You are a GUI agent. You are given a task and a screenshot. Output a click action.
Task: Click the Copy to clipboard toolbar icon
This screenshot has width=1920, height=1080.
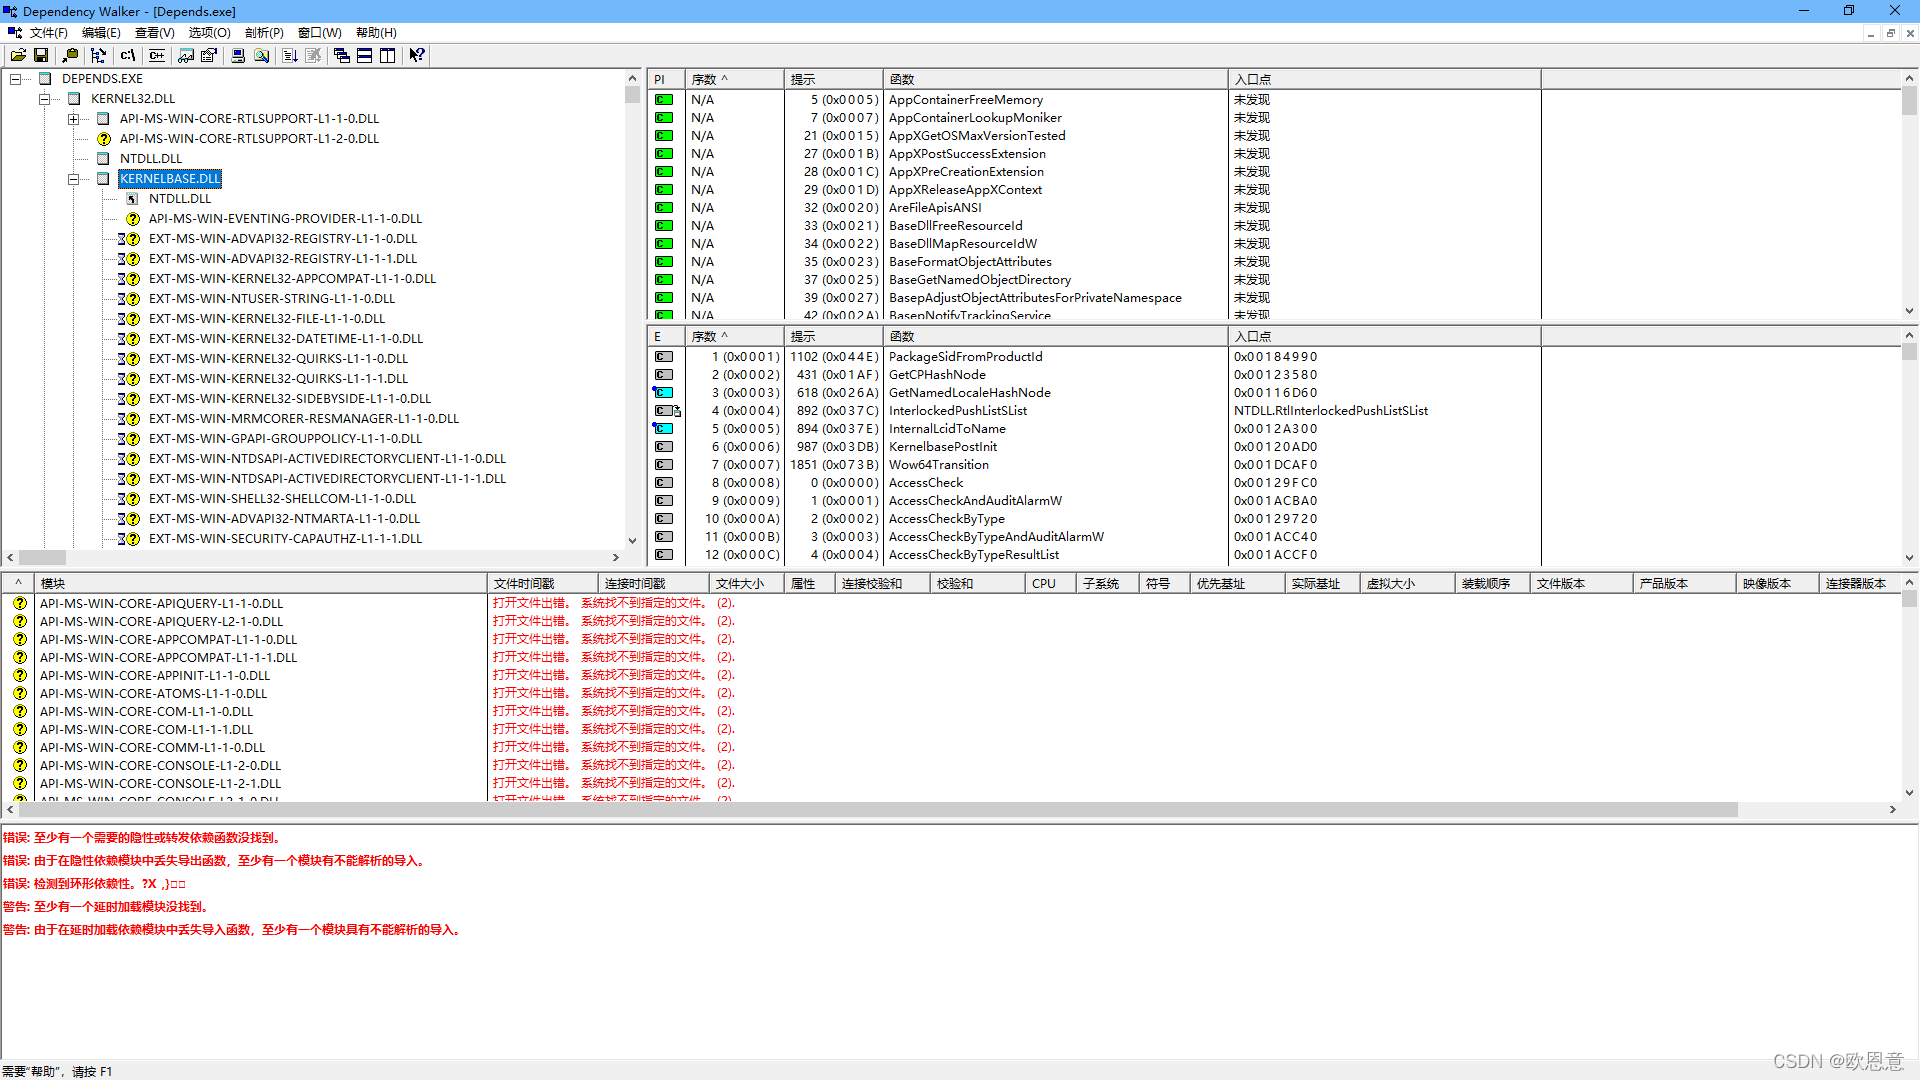[x=70, y=56]
